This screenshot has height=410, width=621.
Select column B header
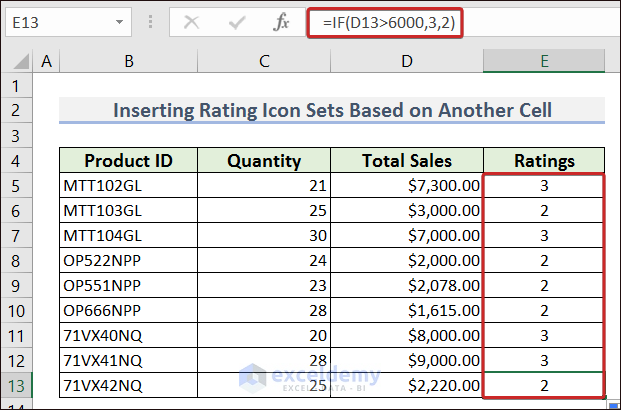tap(128, 62)
